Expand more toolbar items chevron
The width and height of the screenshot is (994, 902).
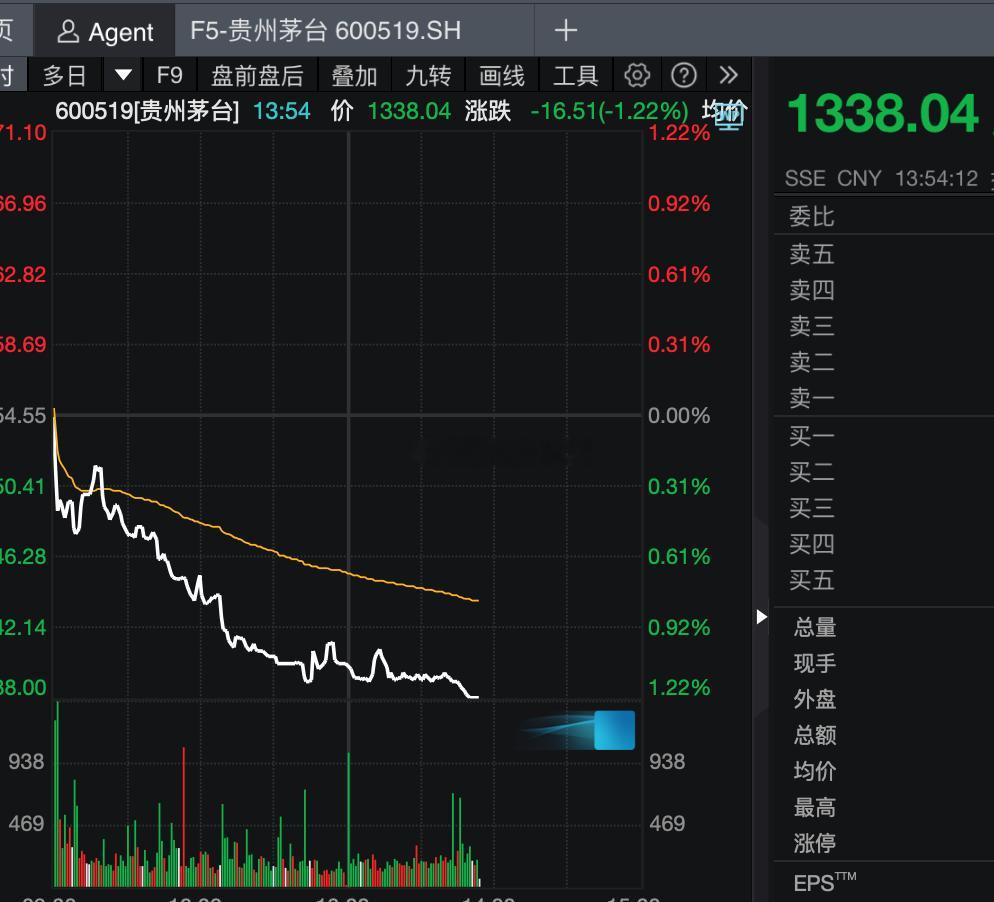(x=728, y=75)
